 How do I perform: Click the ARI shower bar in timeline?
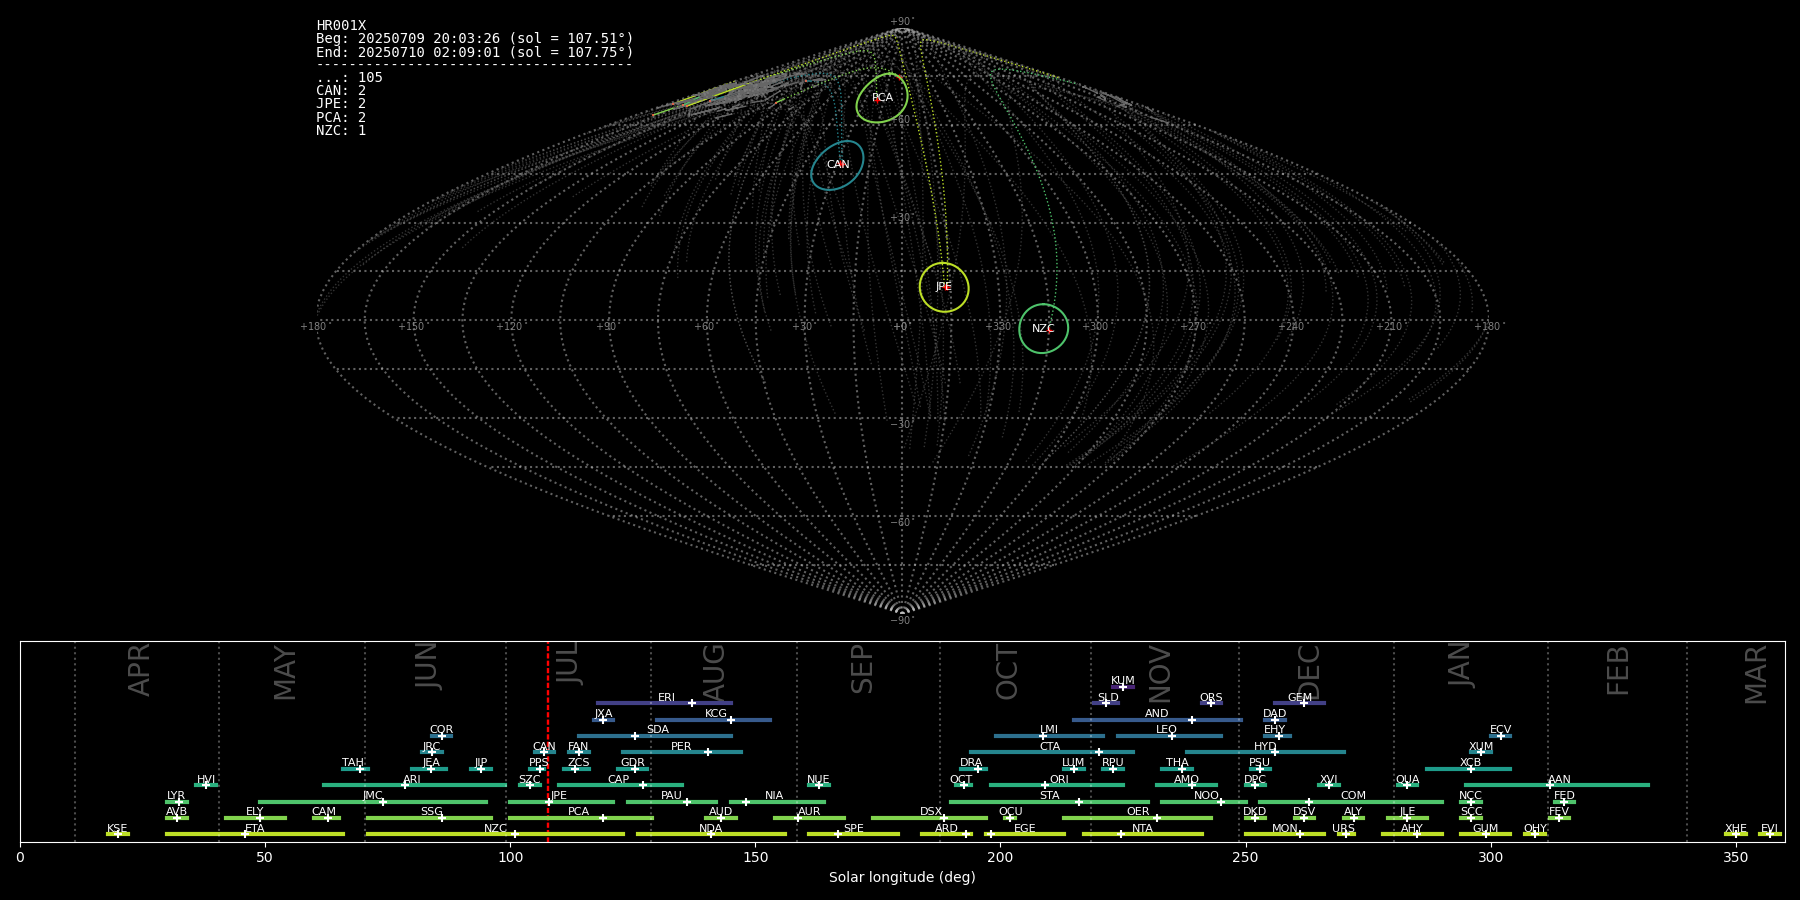[x=414, y=785]
